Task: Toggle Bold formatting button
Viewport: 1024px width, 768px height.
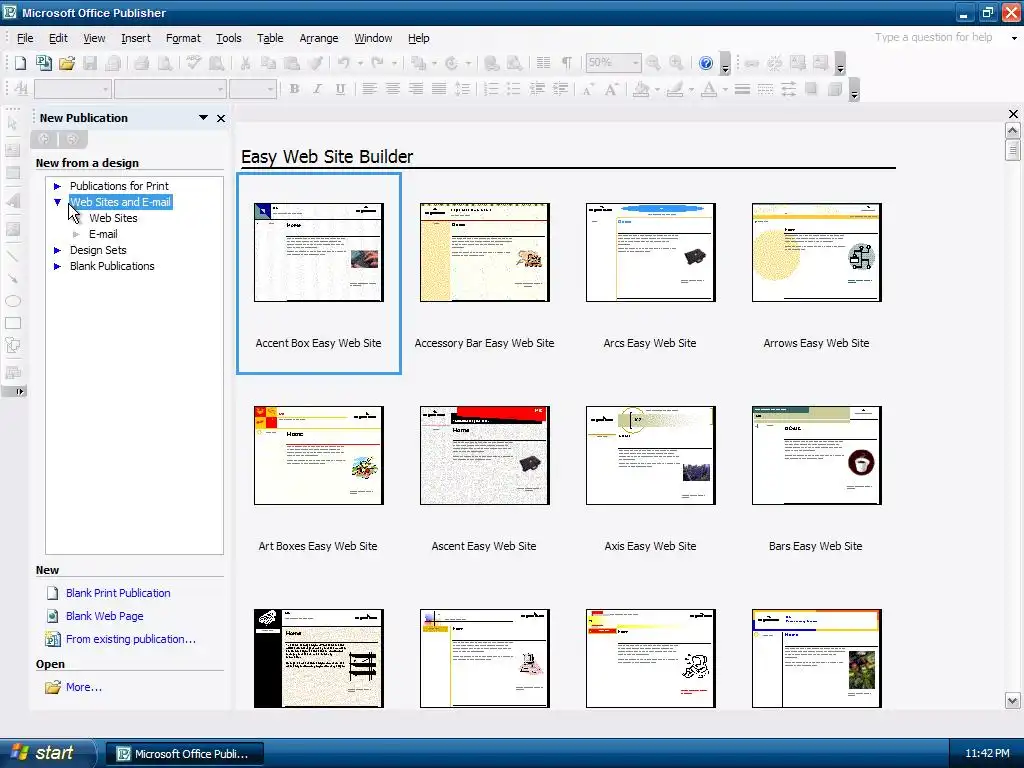Action: (295, 89)
